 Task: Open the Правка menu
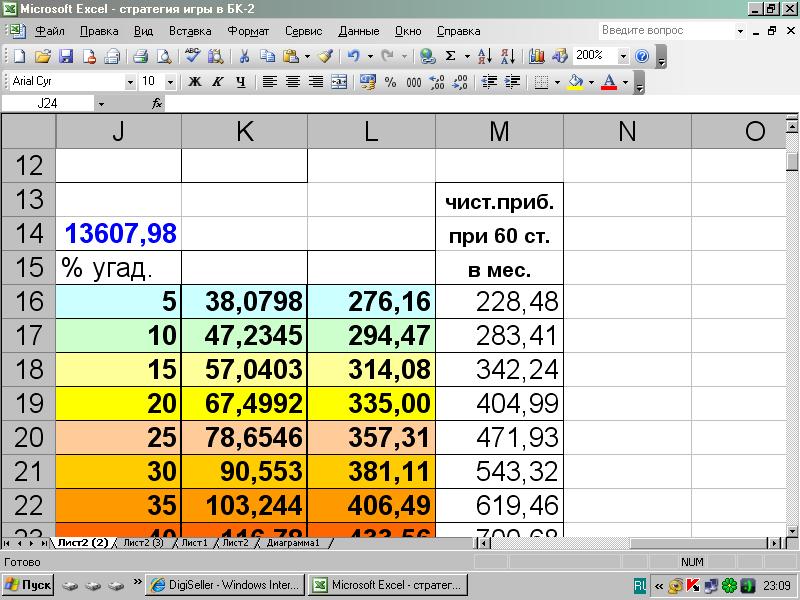point(99,31)
